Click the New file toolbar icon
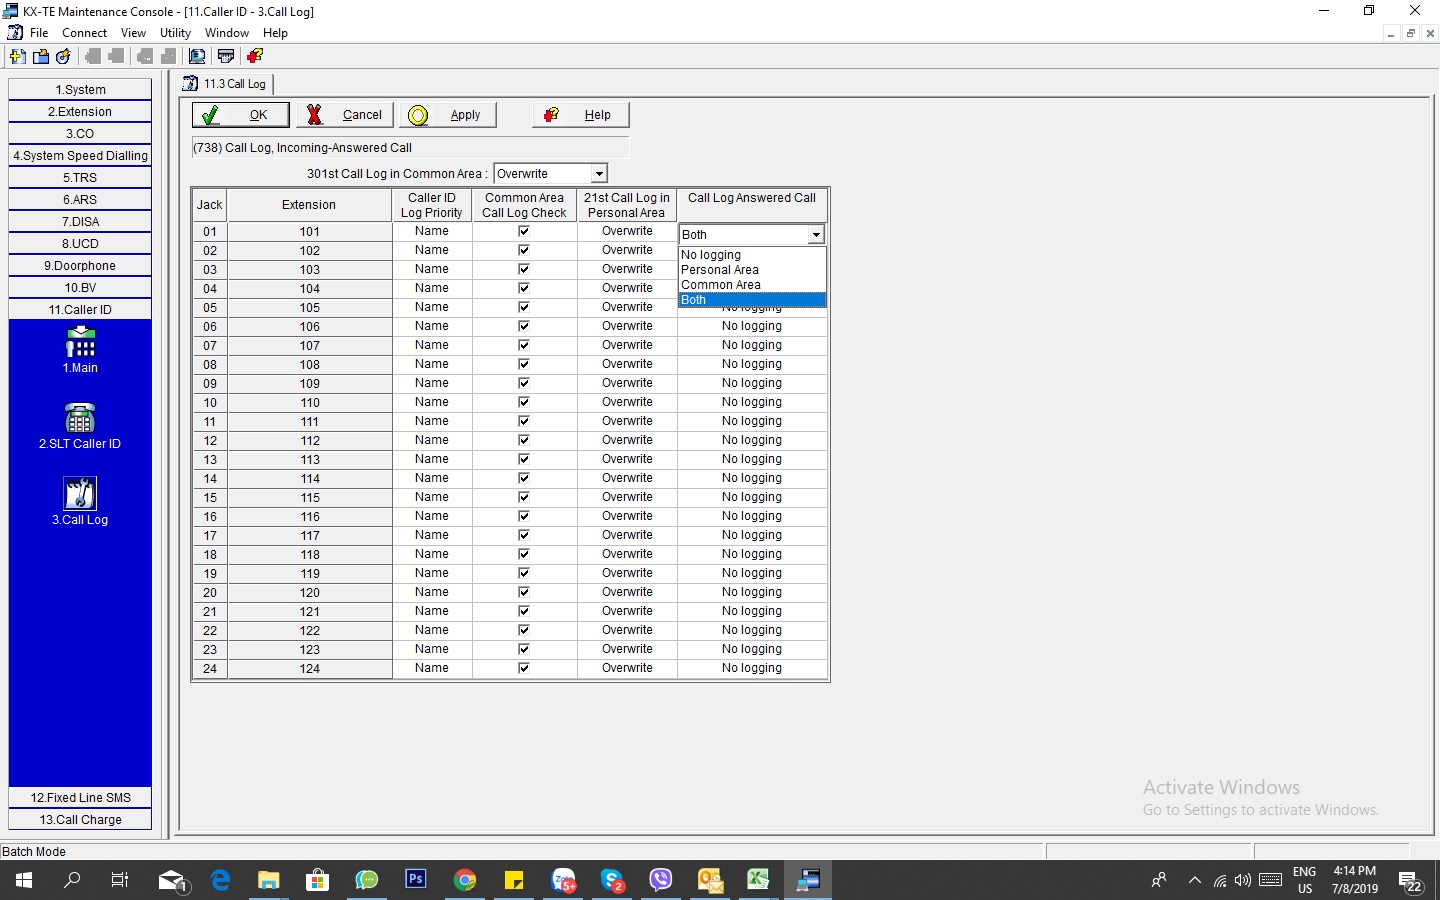The height and width of the screenshot is (900, 1440). coord(17,56)
